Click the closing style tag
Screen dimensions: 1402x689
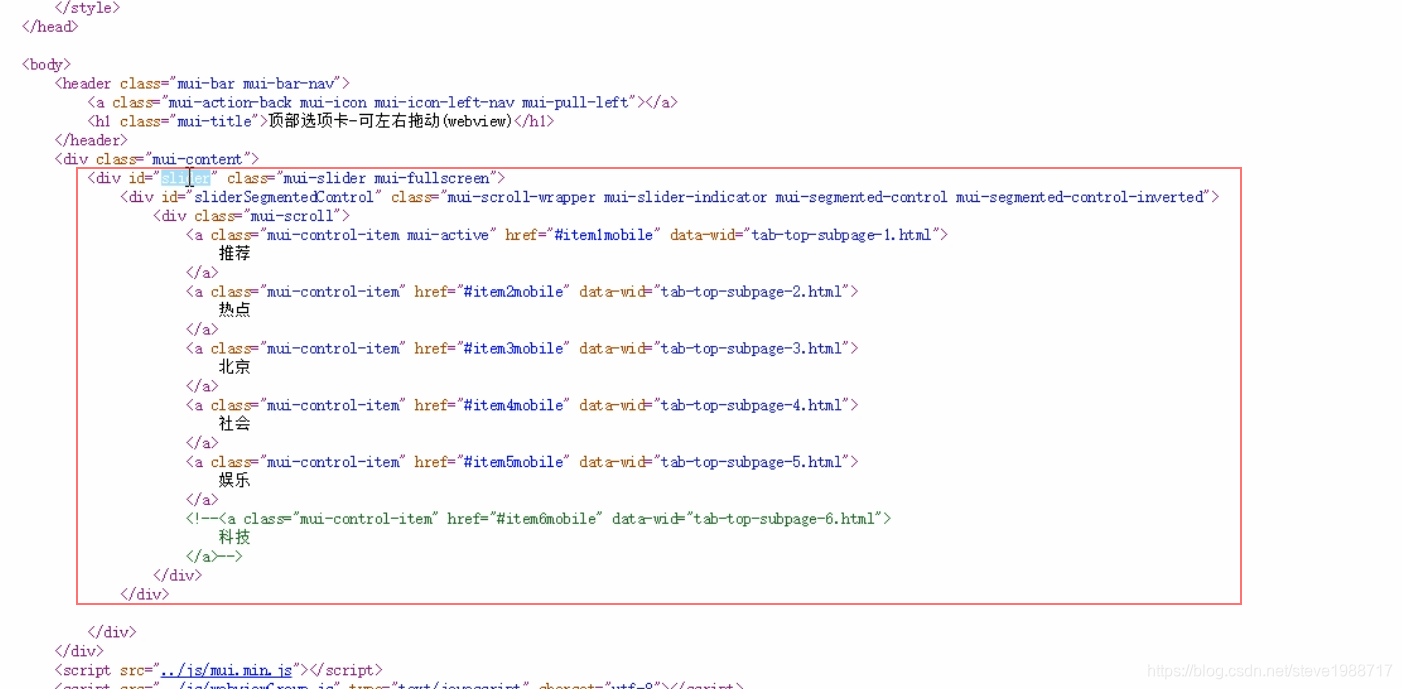(x=87, y=8)
